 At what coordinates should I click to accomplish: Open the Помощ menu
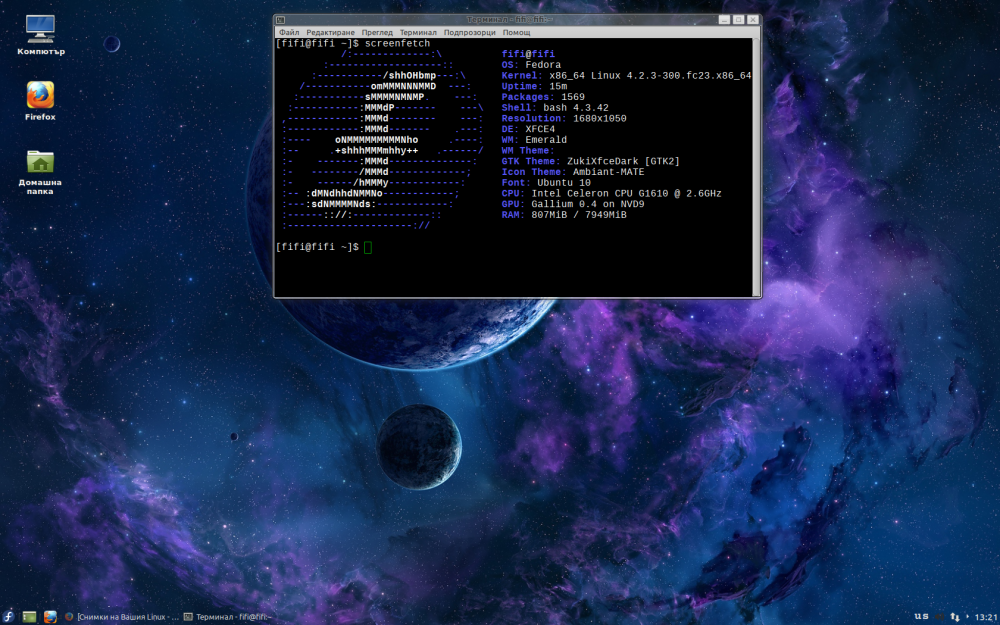pyautogui.click(x=517, y=33)
